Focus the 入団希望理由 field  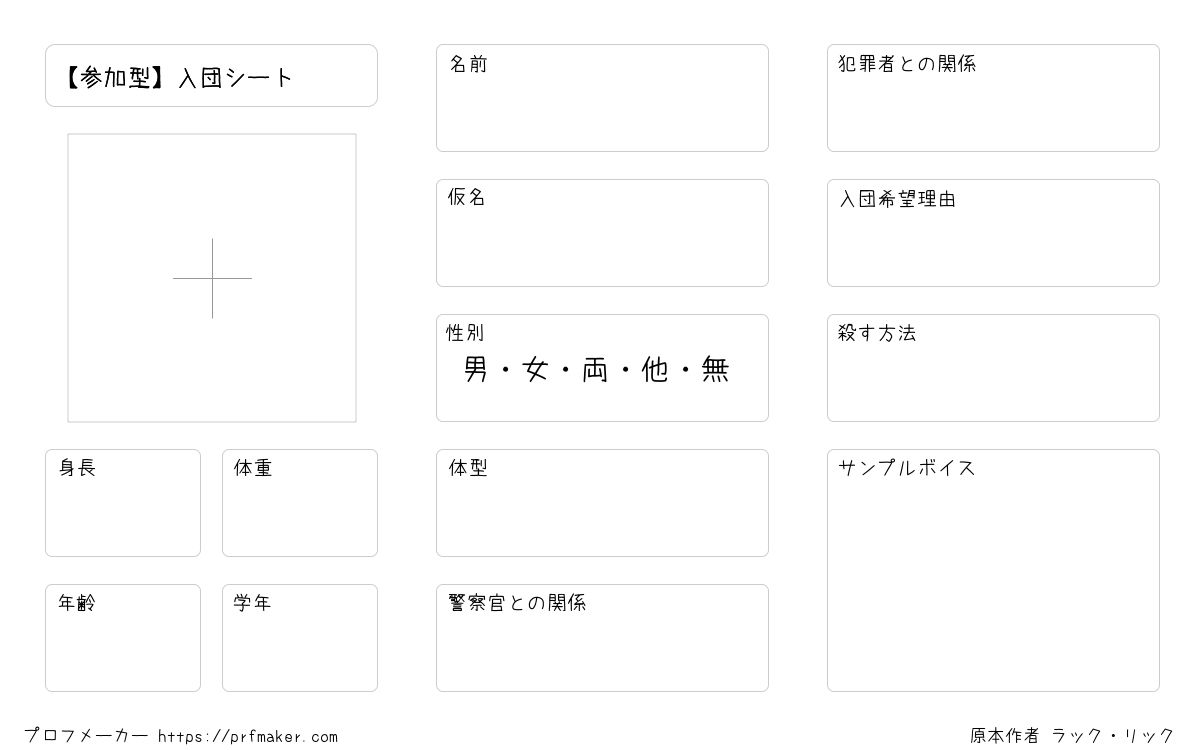point(993,233)
